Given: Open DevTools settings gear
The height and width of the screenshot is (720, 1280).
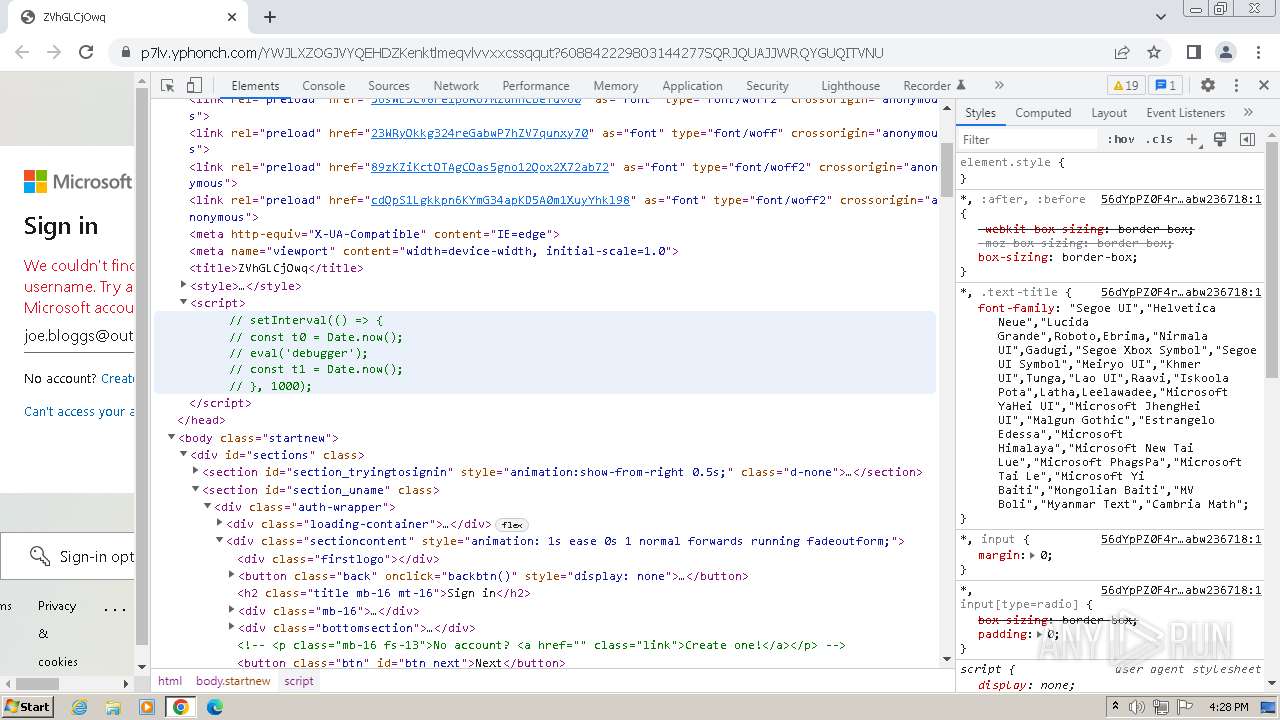Looking at the screenshot, I should (x=1207, y=86).
